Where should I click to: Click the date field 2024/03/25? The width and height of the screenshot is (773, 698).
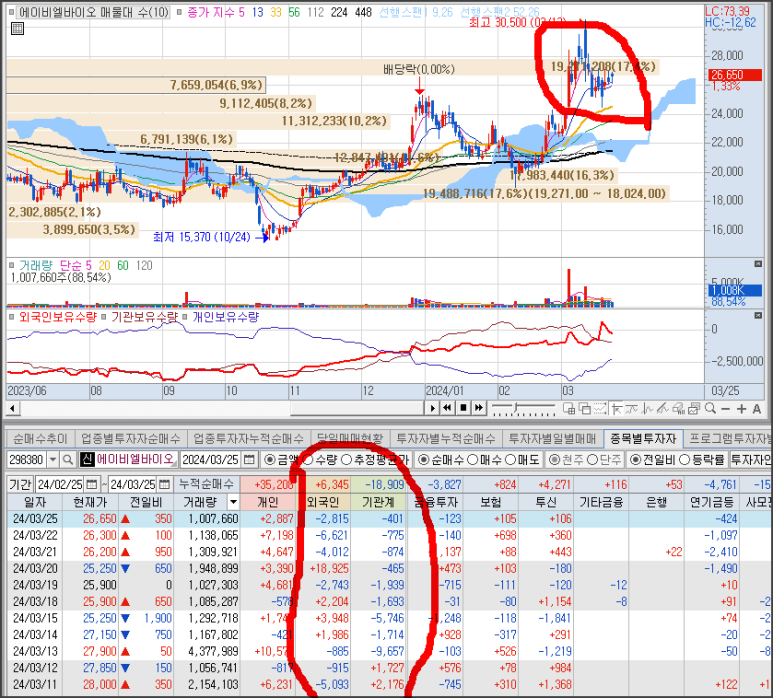(x=211, y=460)
